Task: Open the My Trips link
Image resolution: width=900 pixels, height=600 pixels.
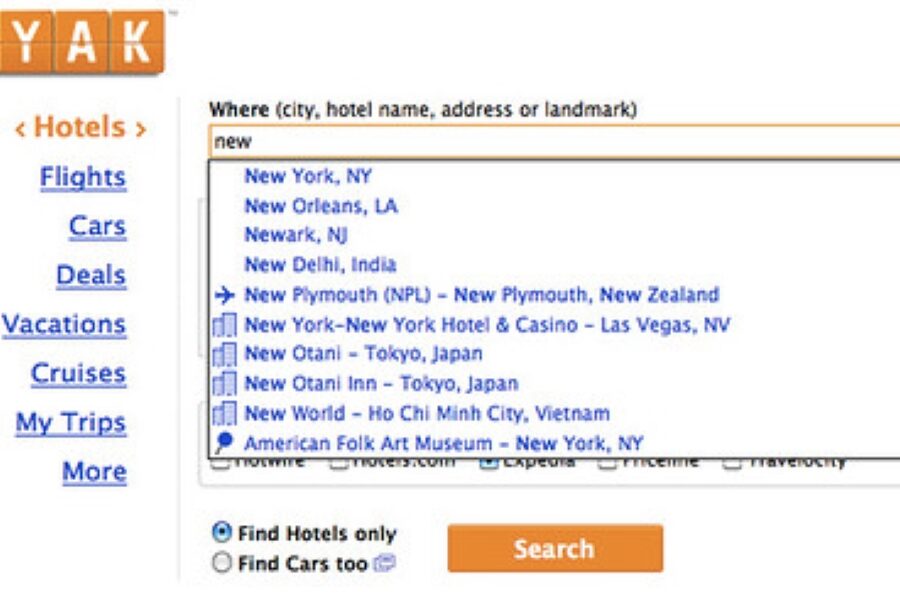Action: pyautogui.click(x=70, y=422)
